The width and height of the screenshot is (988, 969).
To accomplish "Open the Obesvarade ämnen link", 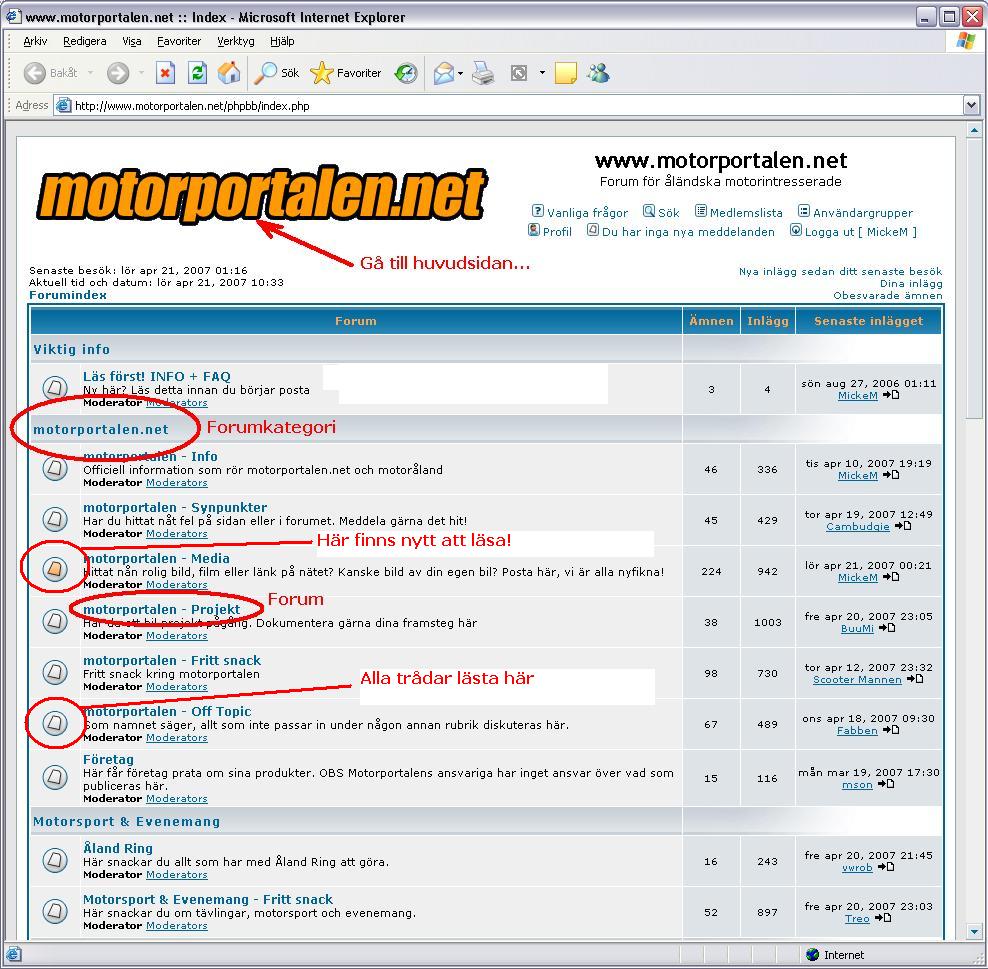I will 888,295.
